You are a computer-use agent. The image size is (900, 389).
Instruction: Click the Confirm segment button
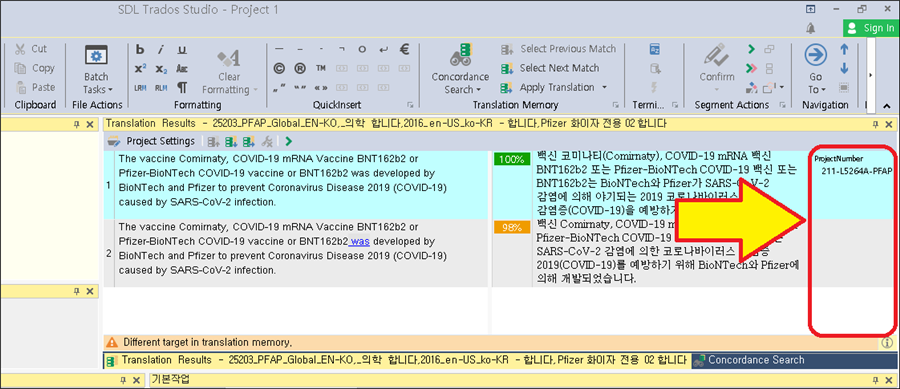coord(716,68)
